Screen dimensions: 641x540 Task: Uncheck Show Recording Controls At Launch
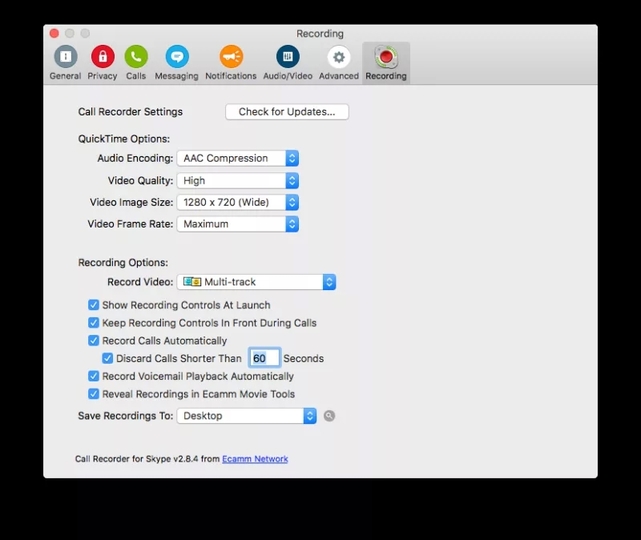tap(93, 305)
